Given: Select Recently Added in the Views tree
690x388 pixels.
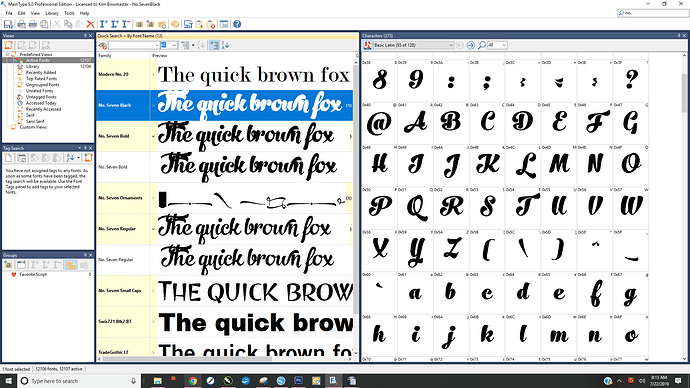Looking at the screenshot, I should pyautogui.click(x=41, y=73).
